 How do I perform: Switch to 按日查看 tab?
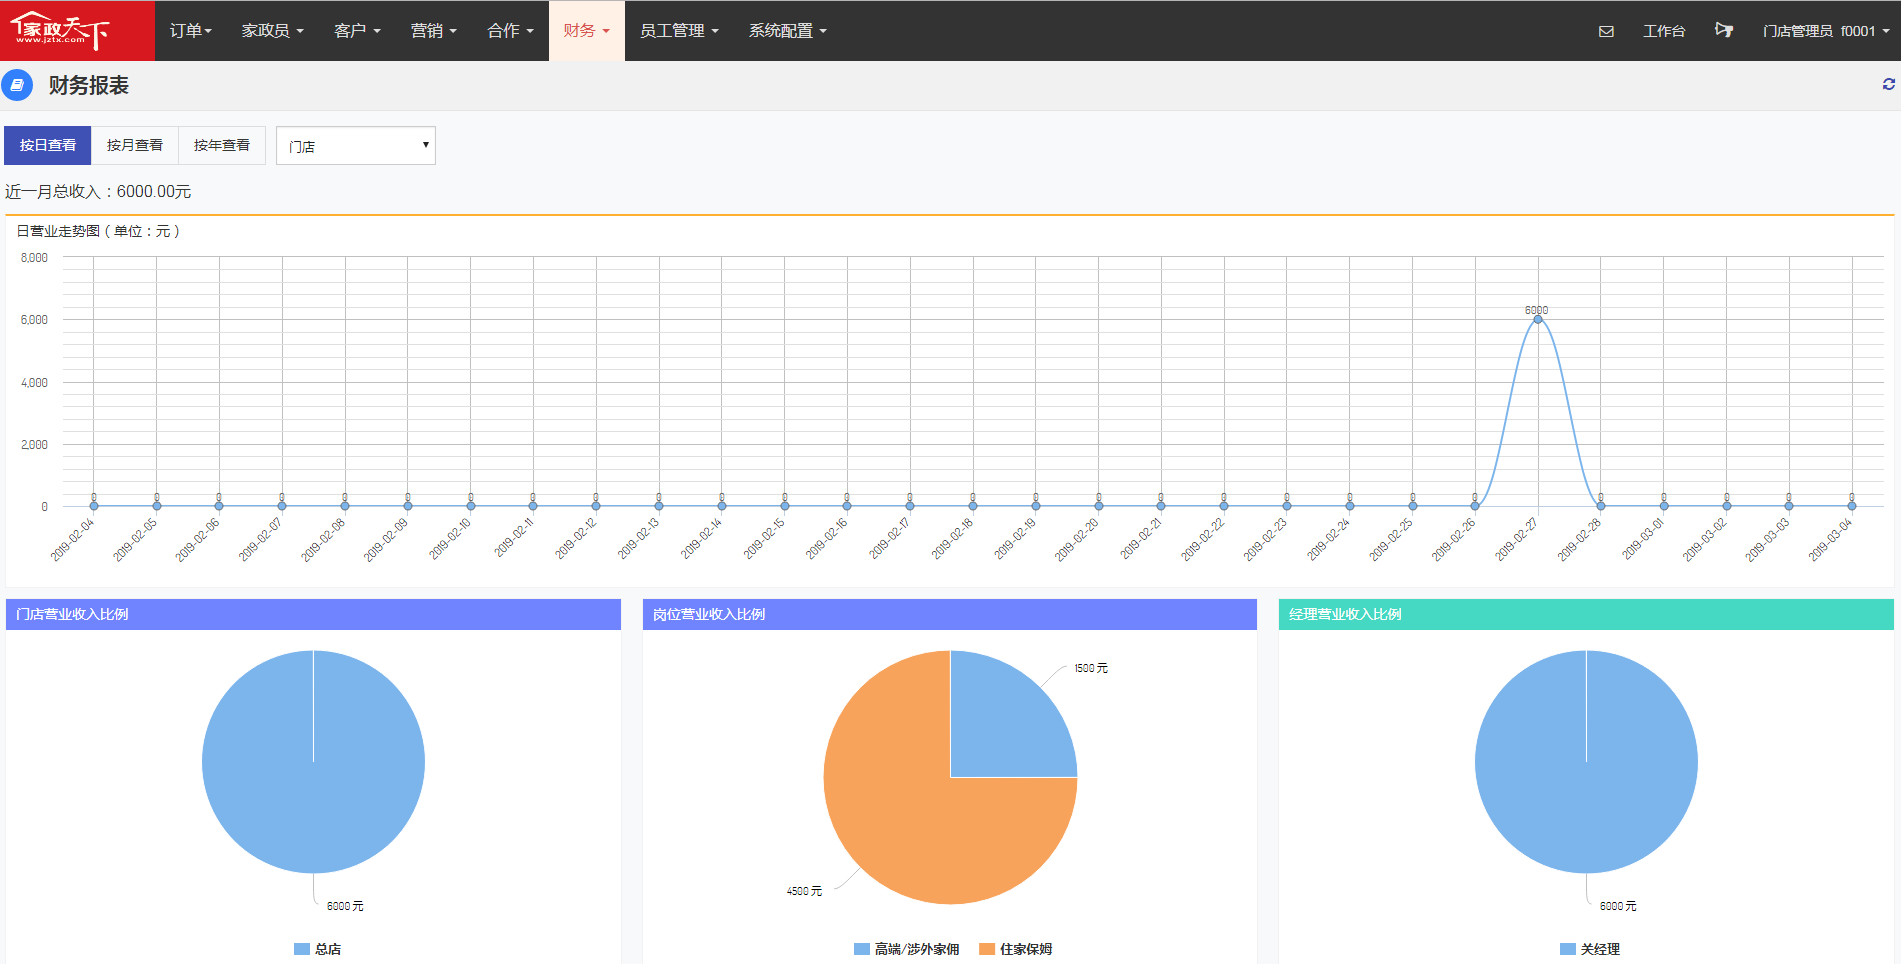tap(48, 145)
